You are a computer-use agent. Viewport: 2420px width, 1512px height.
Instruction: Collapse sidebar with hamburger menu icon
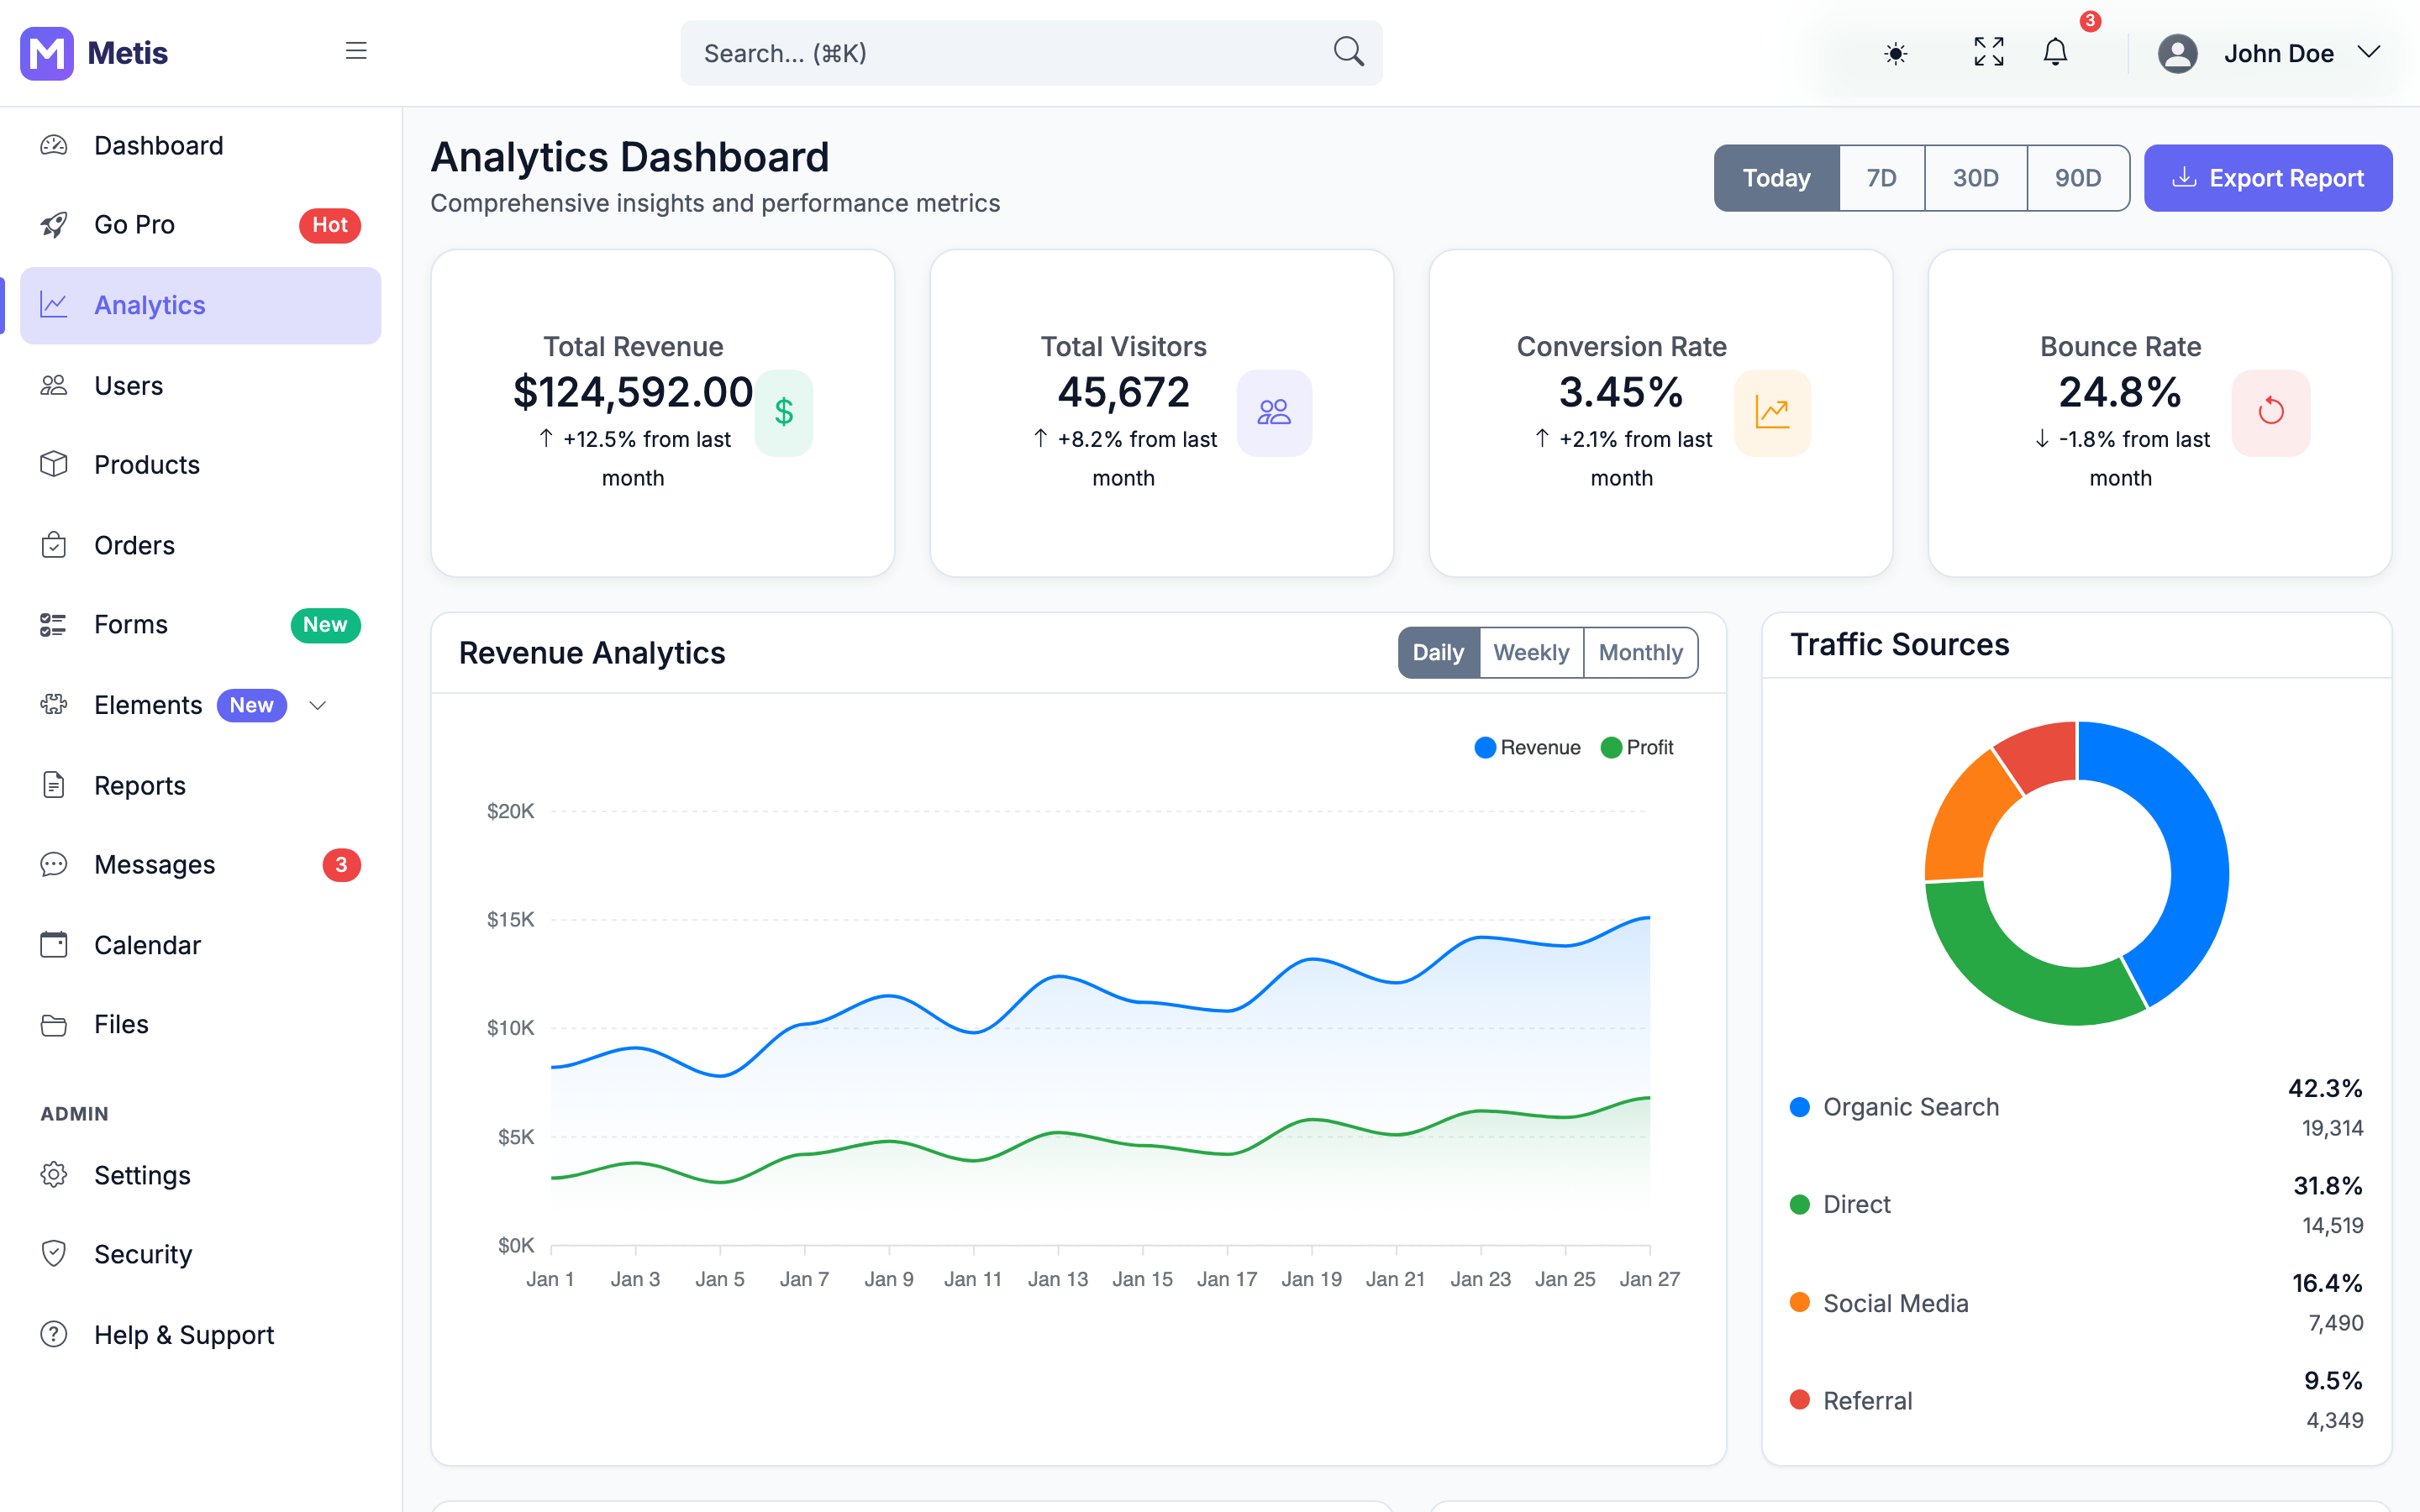(356, 51)
